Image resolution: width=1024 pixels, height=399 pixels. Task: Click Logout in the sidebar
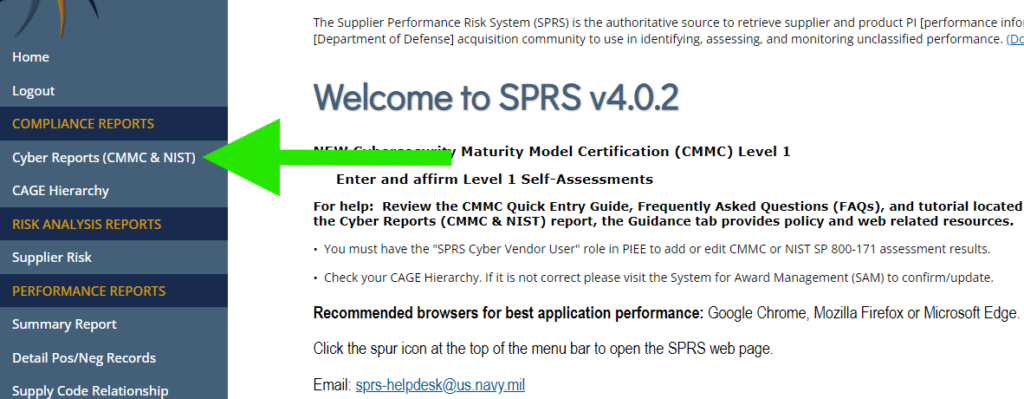coord(33,91)
